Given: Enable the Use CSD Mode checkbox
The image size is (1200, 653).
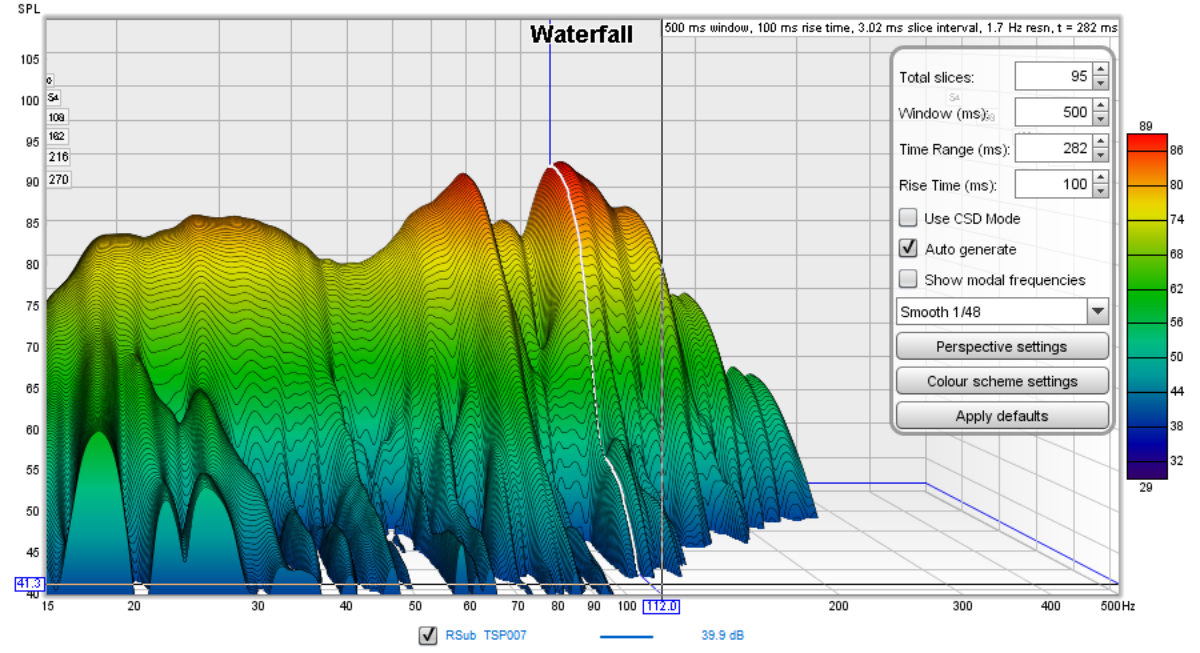Looking at the screenshot, I should (908, 218).
